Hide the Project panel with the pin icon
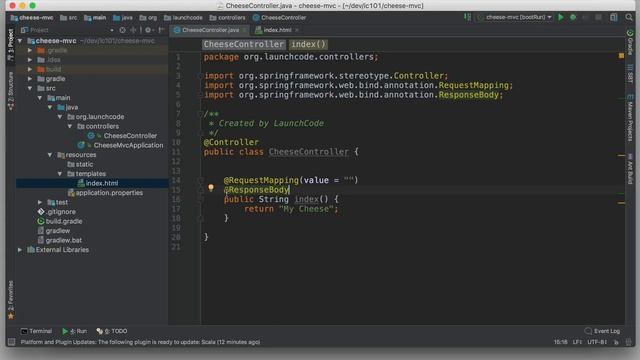This screenshot has height=360, width=640. 161,30
